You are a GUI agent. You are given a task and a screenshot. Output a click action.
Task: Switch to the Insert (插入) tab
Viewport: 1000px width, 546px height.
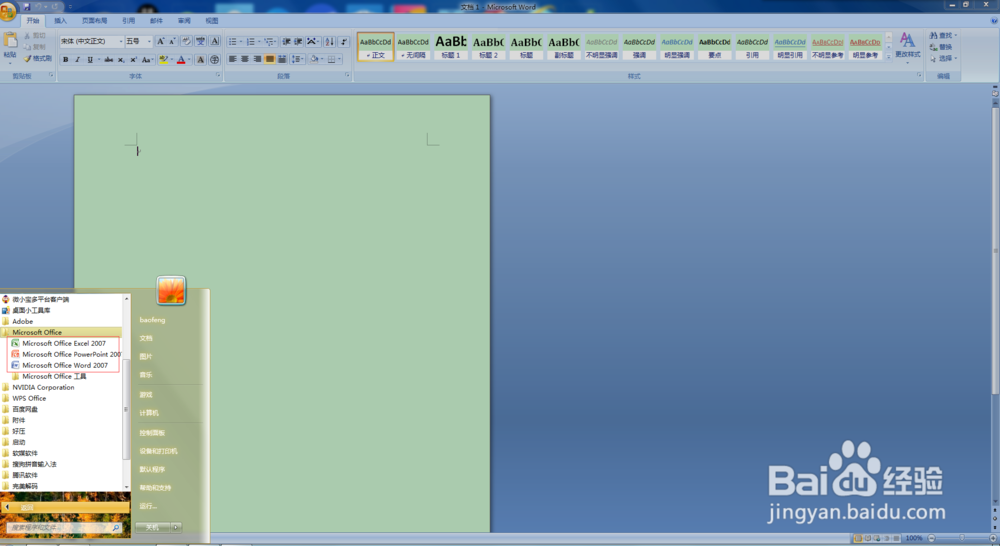click(61, 21)
